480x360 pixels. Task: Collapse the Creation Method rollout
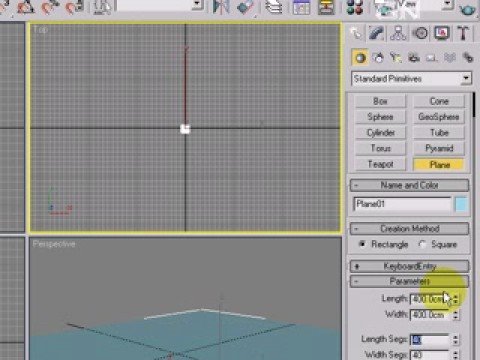pos(409,228)
